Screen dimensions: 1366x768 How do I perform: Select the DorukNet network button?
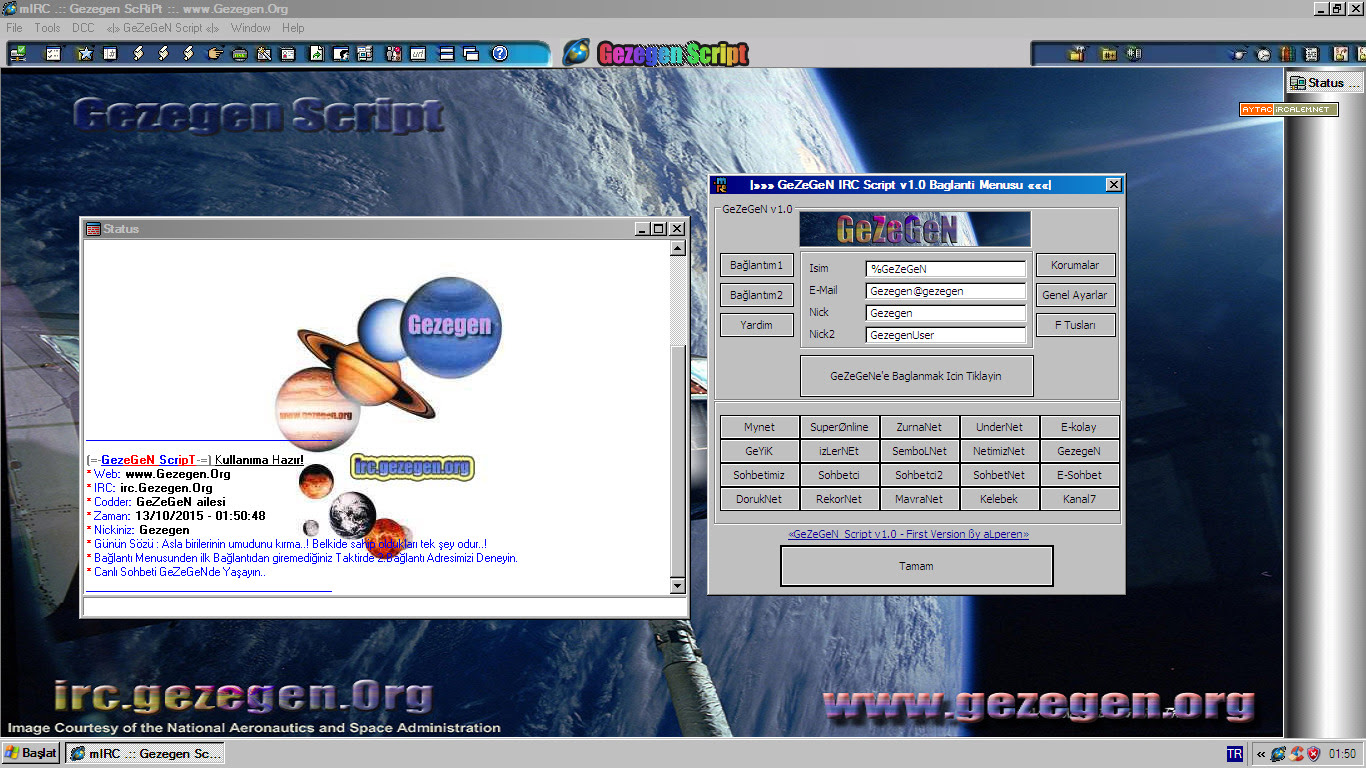tap(760, 499)
